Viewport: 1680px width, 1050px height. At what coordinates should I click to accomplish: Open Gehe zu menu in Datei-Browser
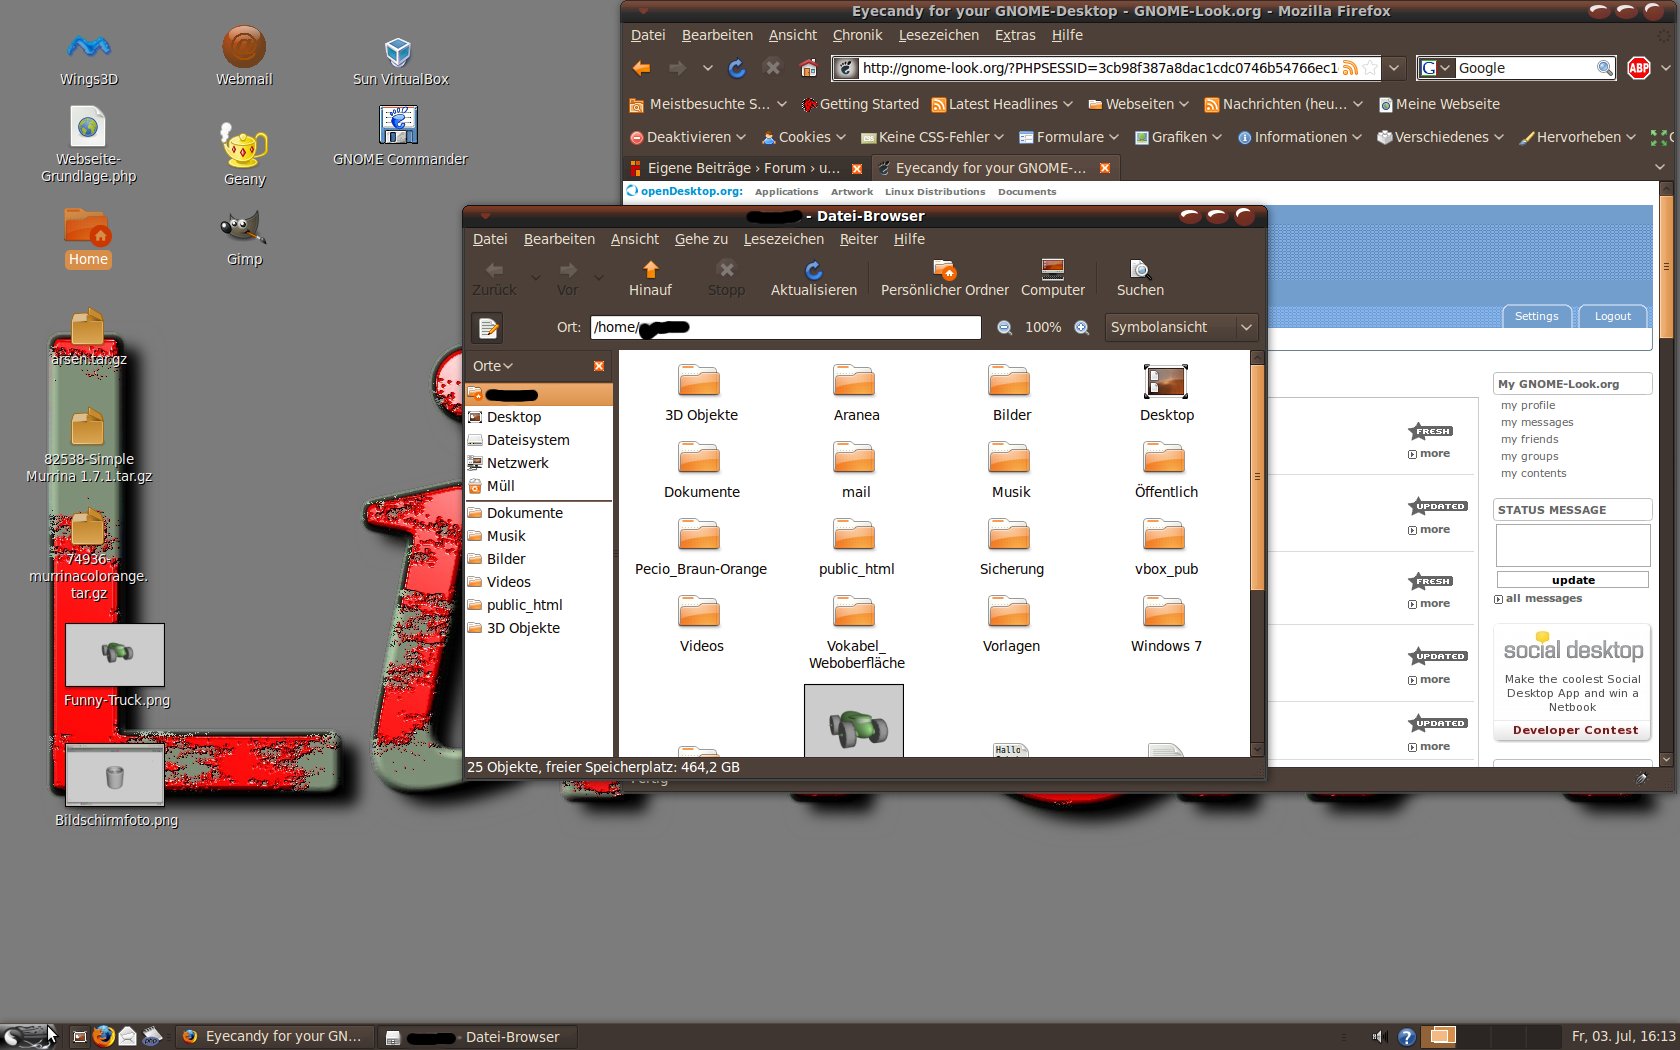coord(701,239)
